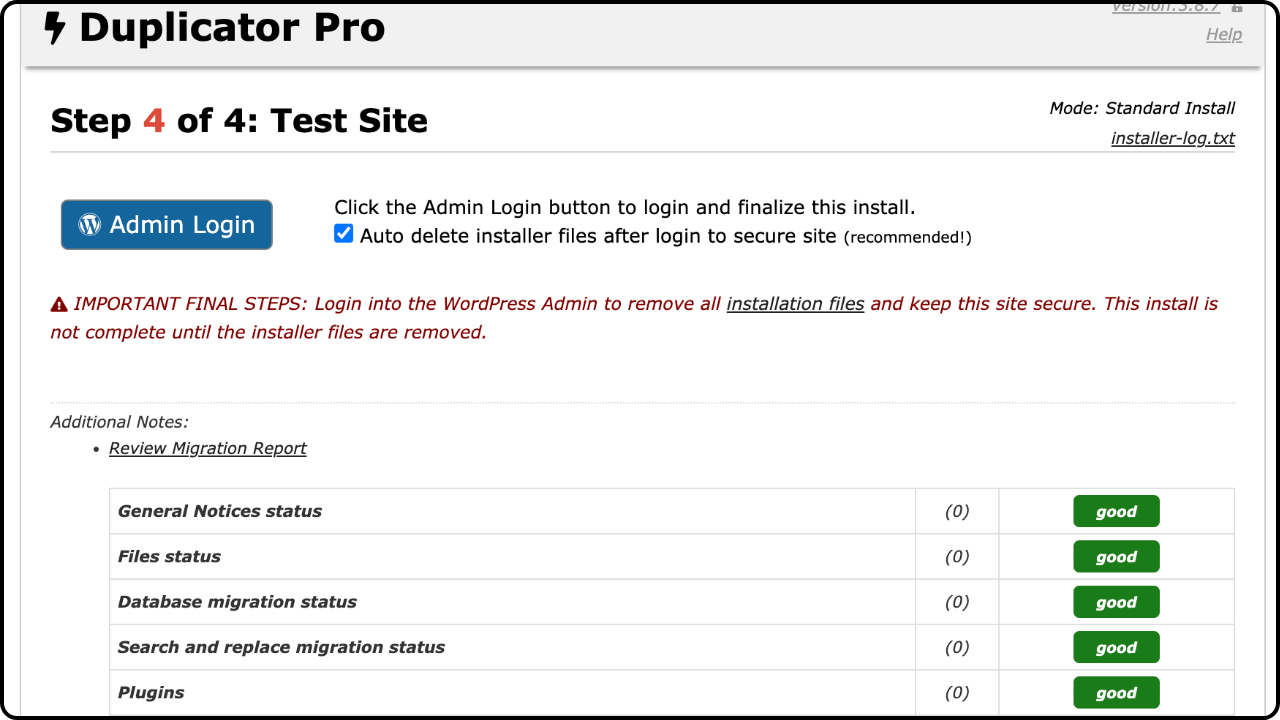This screenshot has width=1280, height=720.
Task: Click the good badge for Database migration
Action: click(1116, 602)
